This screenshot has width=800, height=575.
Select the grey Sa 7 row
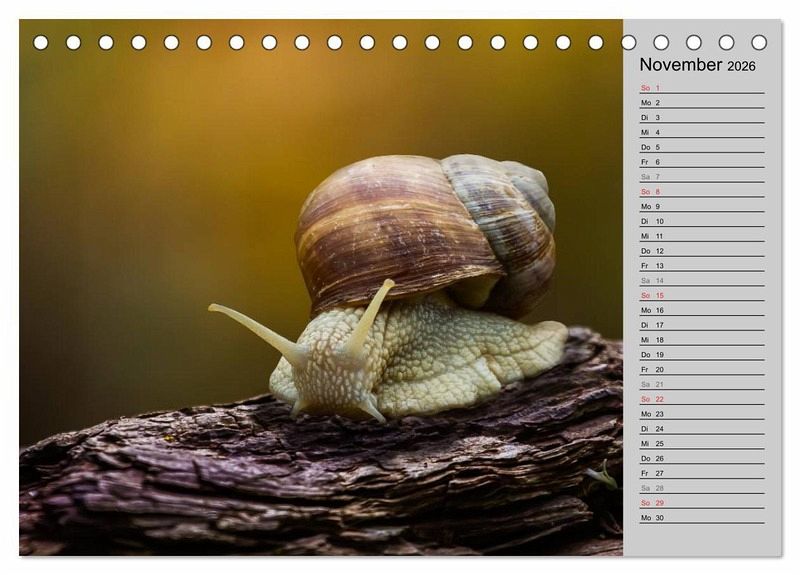701,177
